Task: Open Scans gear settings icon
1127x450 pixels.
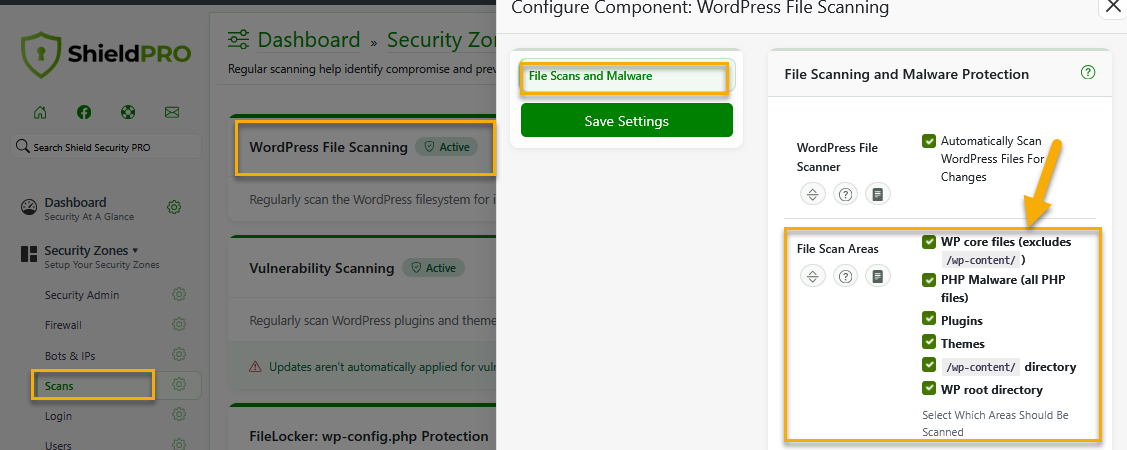Action: pyautogui.click(x=179, y=385)
